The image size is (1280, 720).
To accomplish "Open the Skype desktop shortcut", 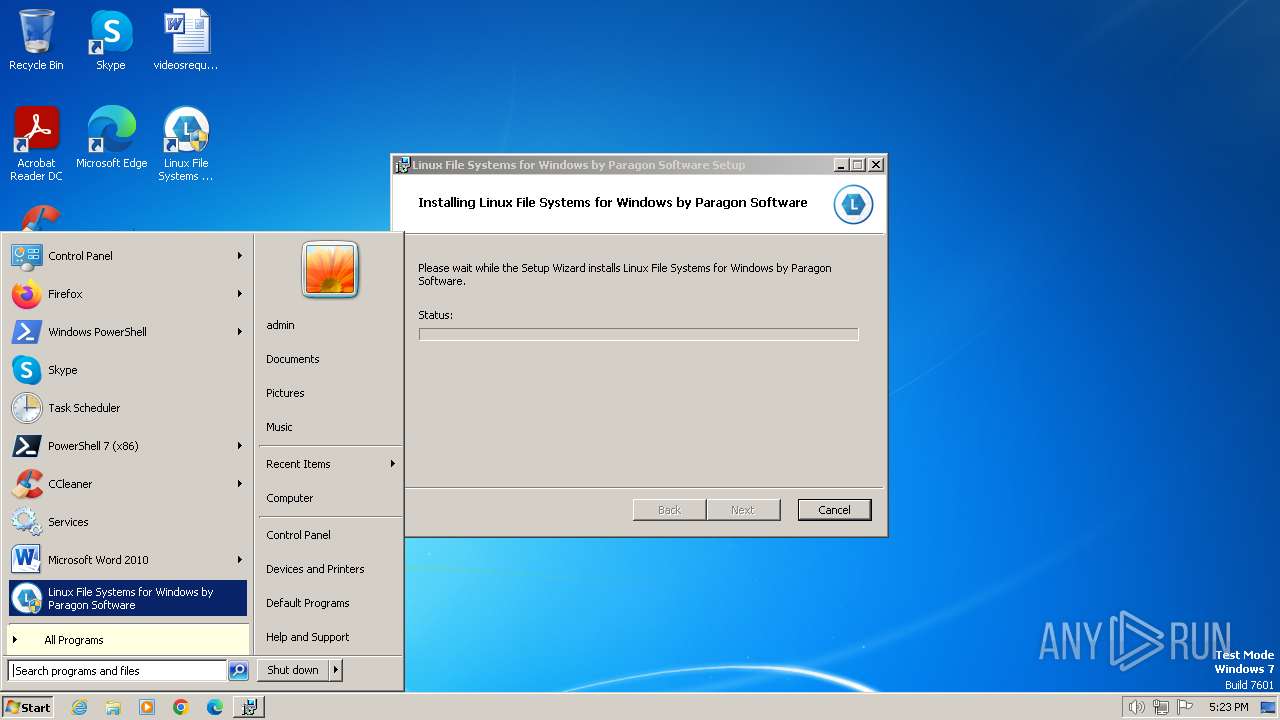I will (111, 40).
